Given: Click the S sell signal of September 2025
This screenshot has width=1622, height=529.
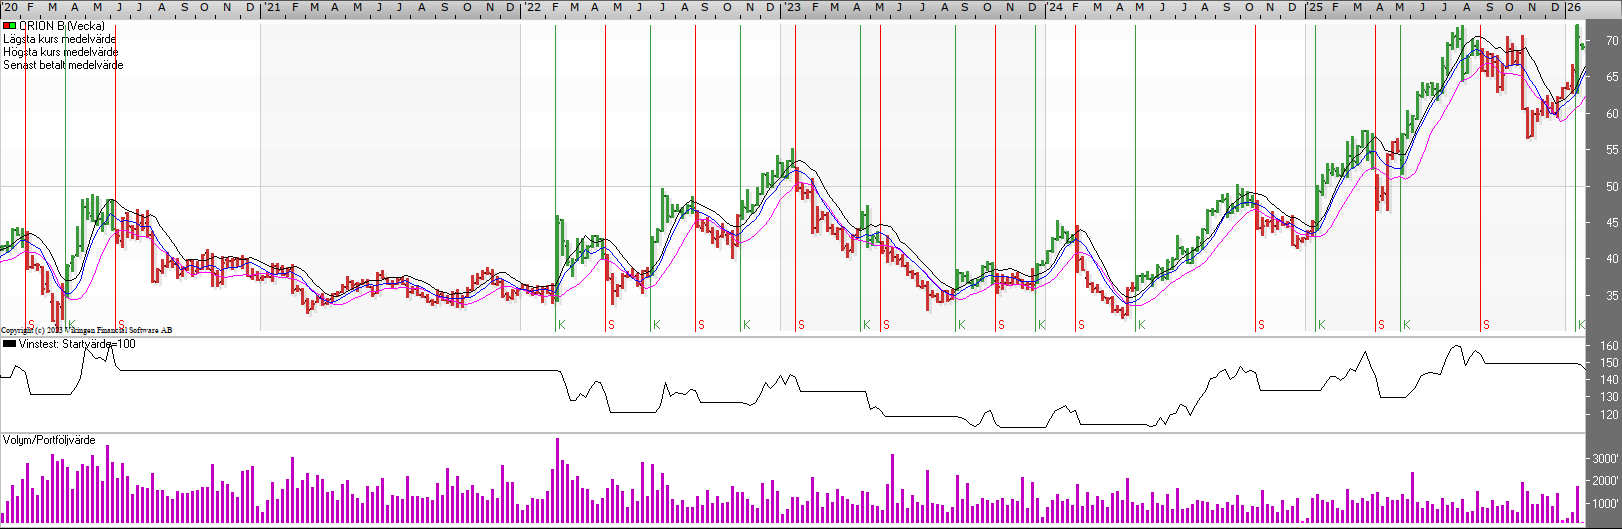Looking at the screenshot, I should (1486, 325).
